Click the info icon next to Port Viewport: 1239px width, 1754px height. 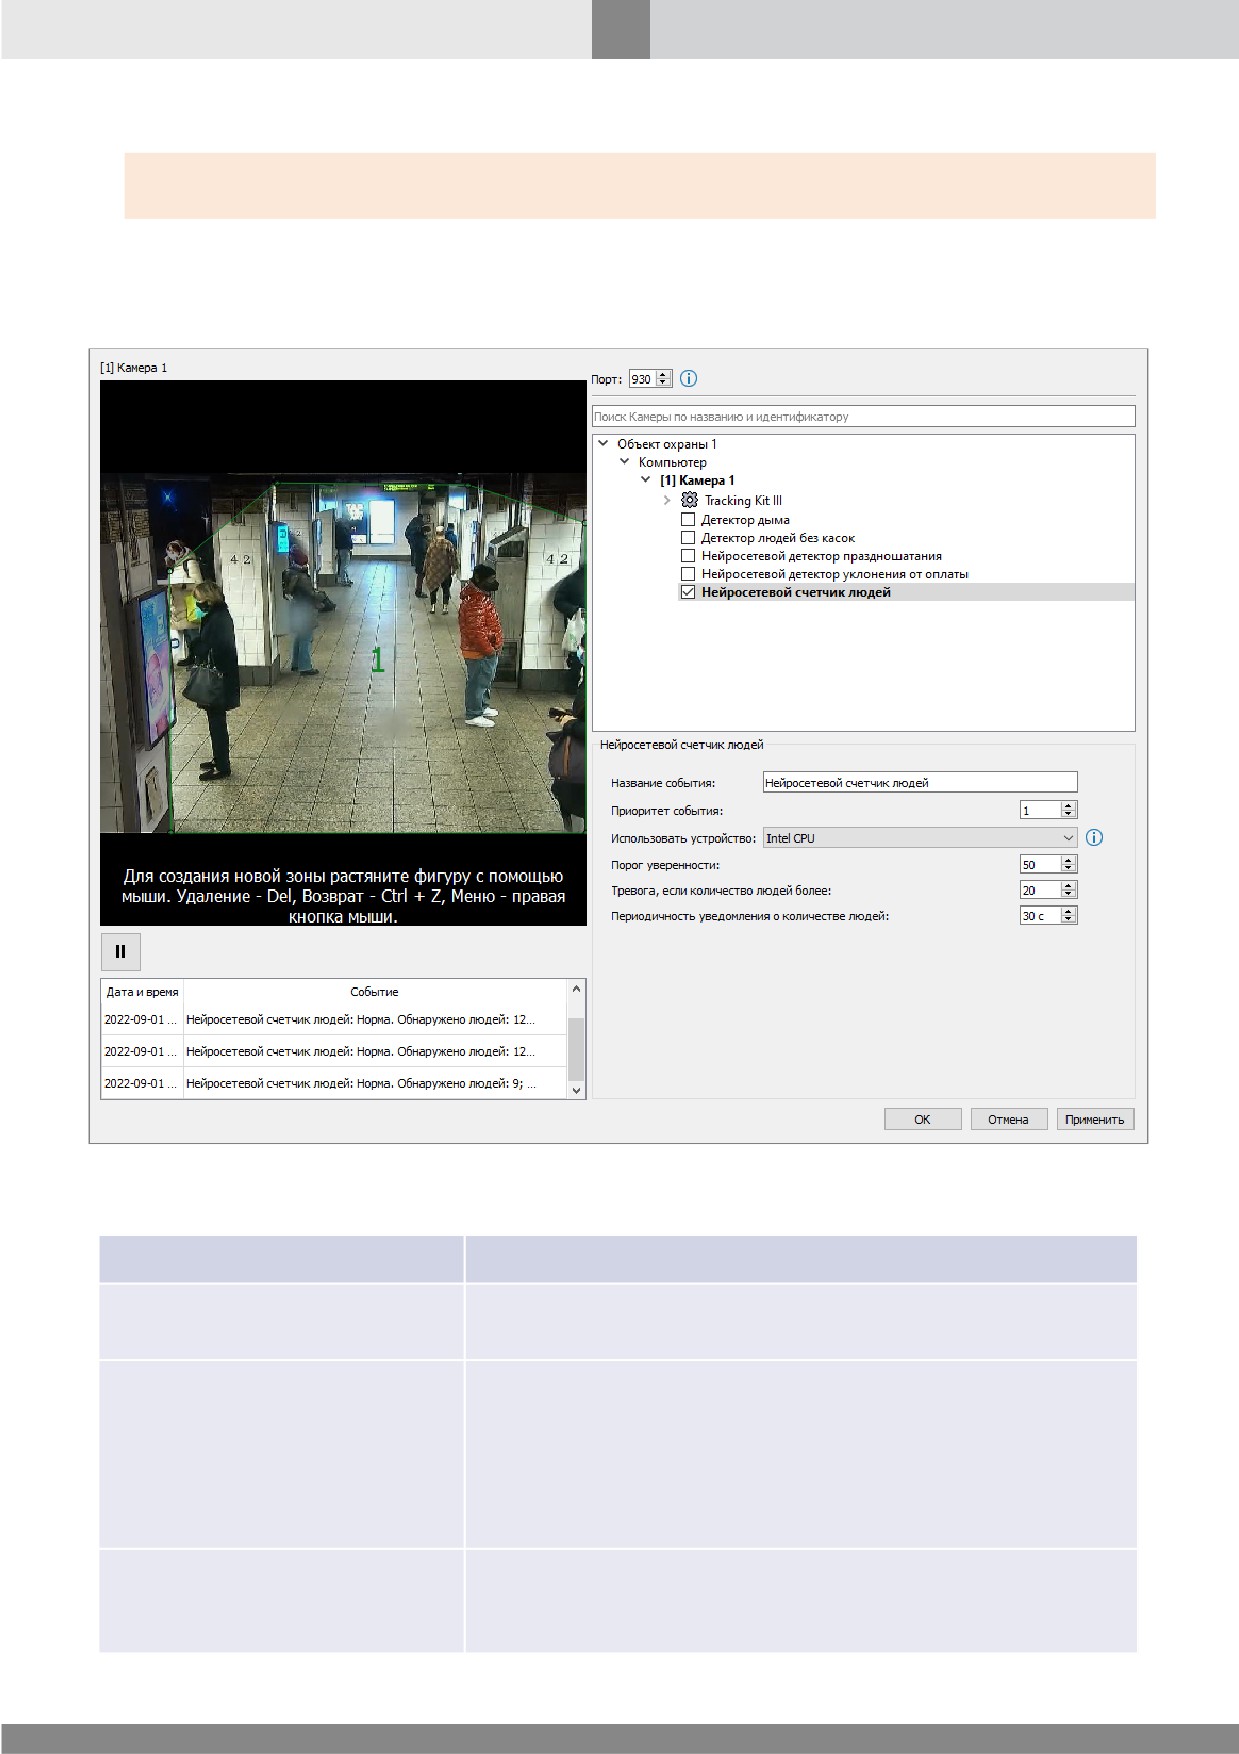[x=688, y=379]
